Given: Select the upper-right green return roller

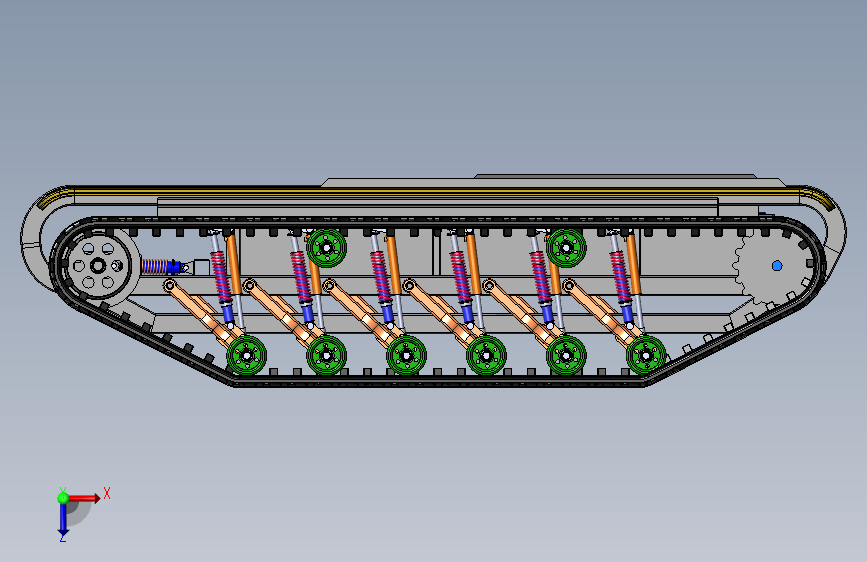Looking at the screenshot, I should 566,248.
